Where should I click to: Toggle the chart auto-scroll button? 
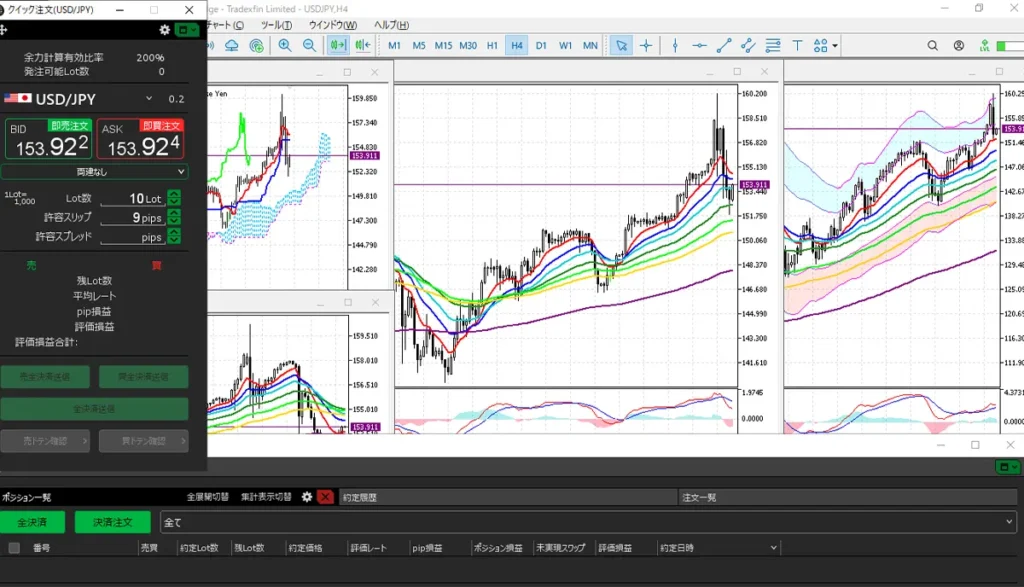point(338,45)
